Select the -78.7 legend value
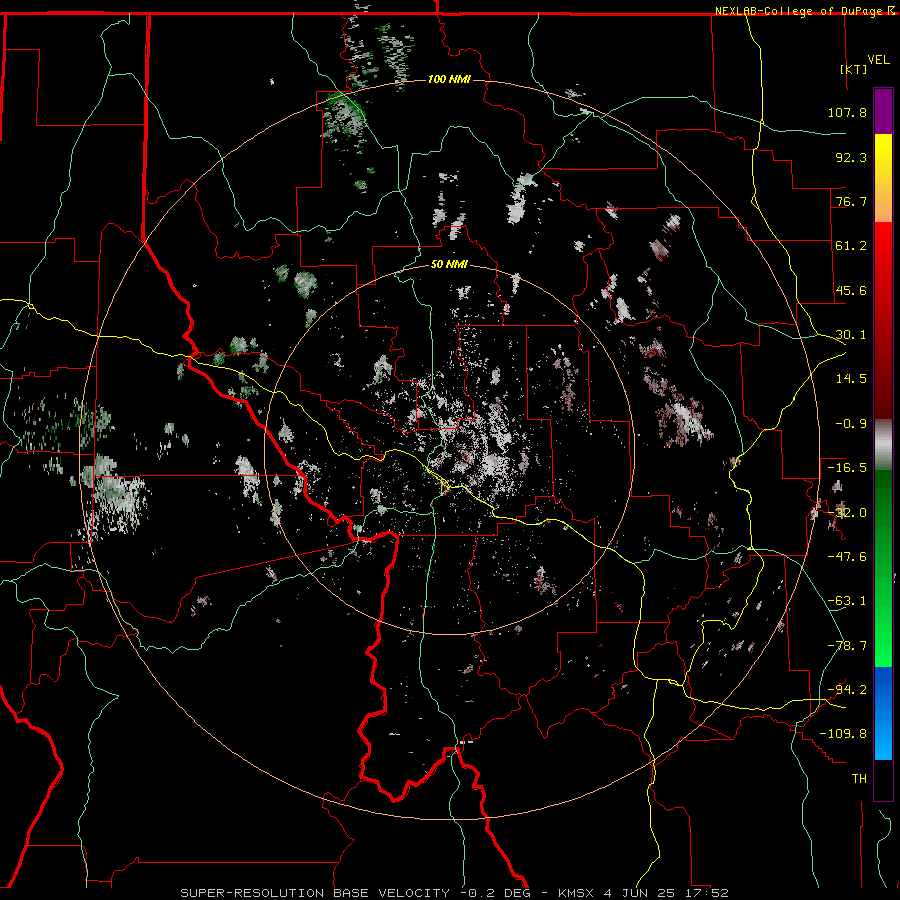The image size is (900, 900). (847, 646)
